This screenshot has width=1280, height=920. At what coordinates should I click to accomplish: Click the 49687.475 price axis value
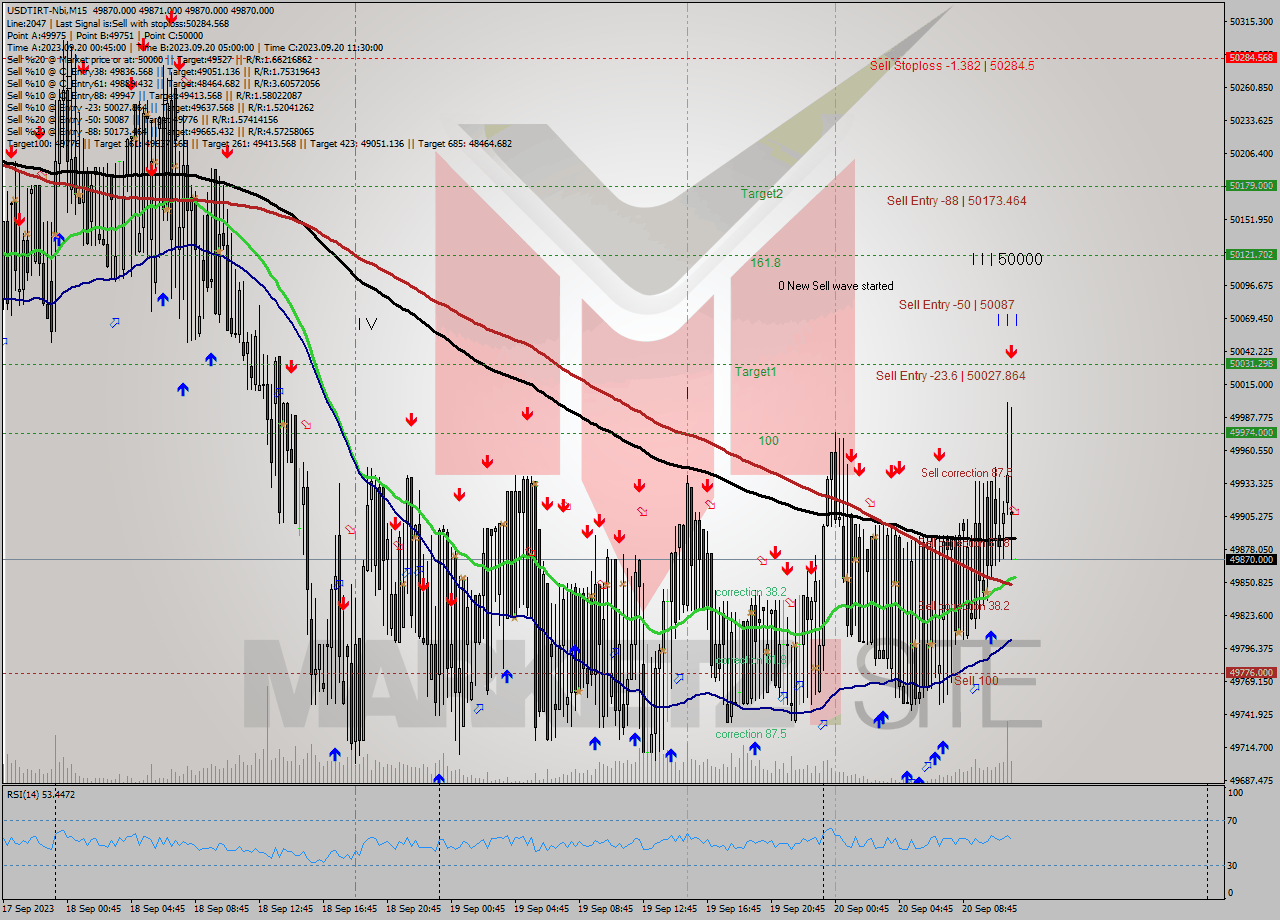click(1251, 780)
